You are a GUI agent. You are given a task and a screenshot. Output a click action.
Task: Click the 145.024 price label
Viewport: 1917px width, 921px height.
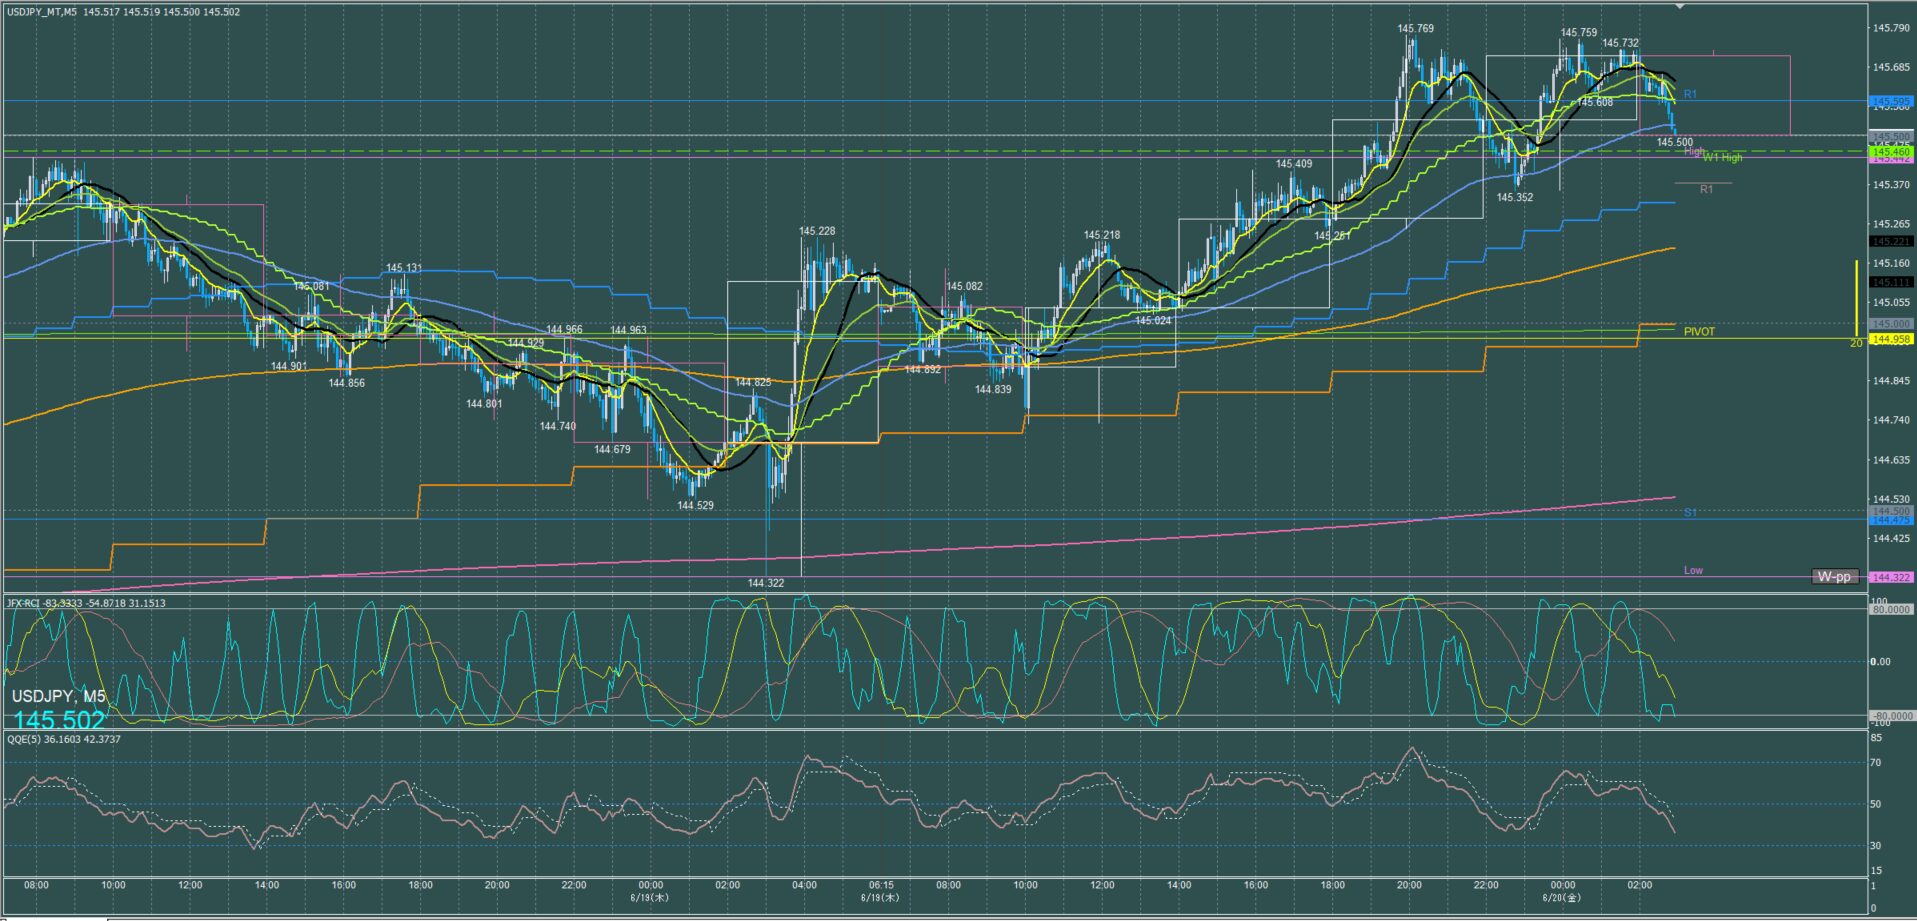click(1153, 321)
